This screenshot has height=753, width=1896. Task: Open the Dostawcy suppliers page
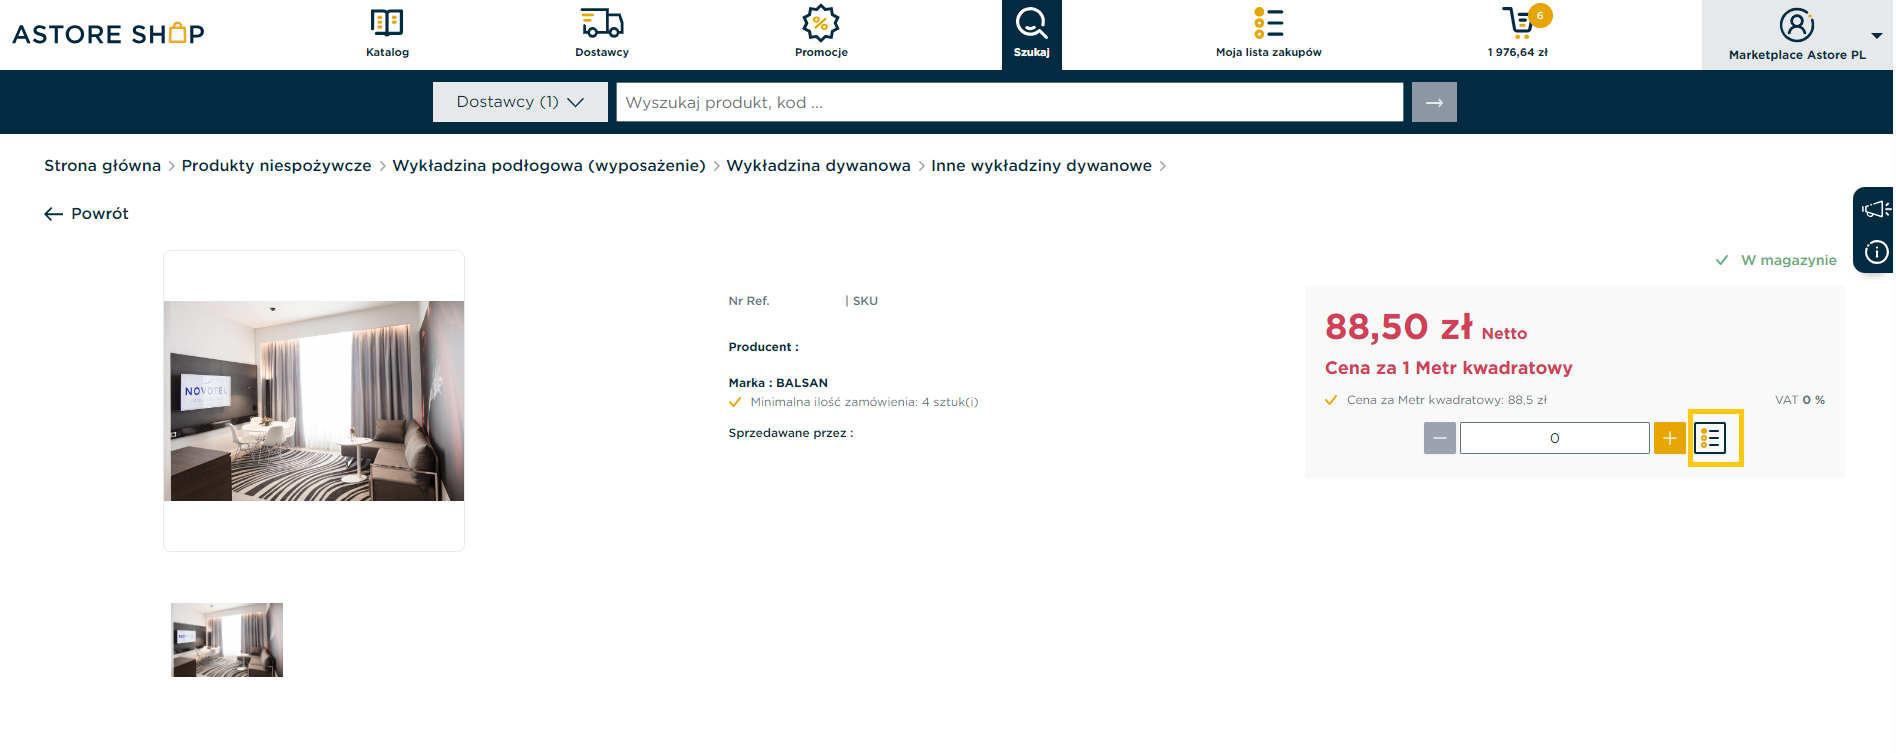(602, 33)
